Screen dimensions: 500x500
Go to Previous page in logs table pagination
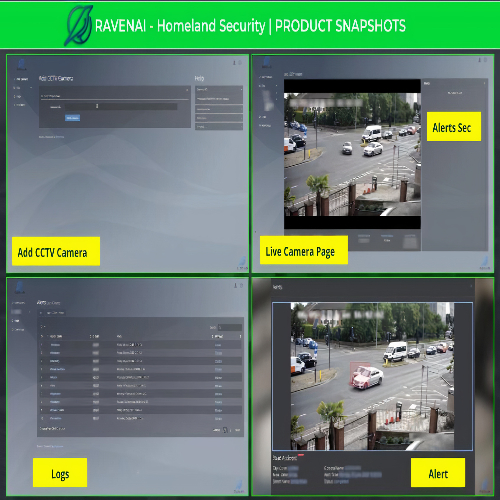216,430
